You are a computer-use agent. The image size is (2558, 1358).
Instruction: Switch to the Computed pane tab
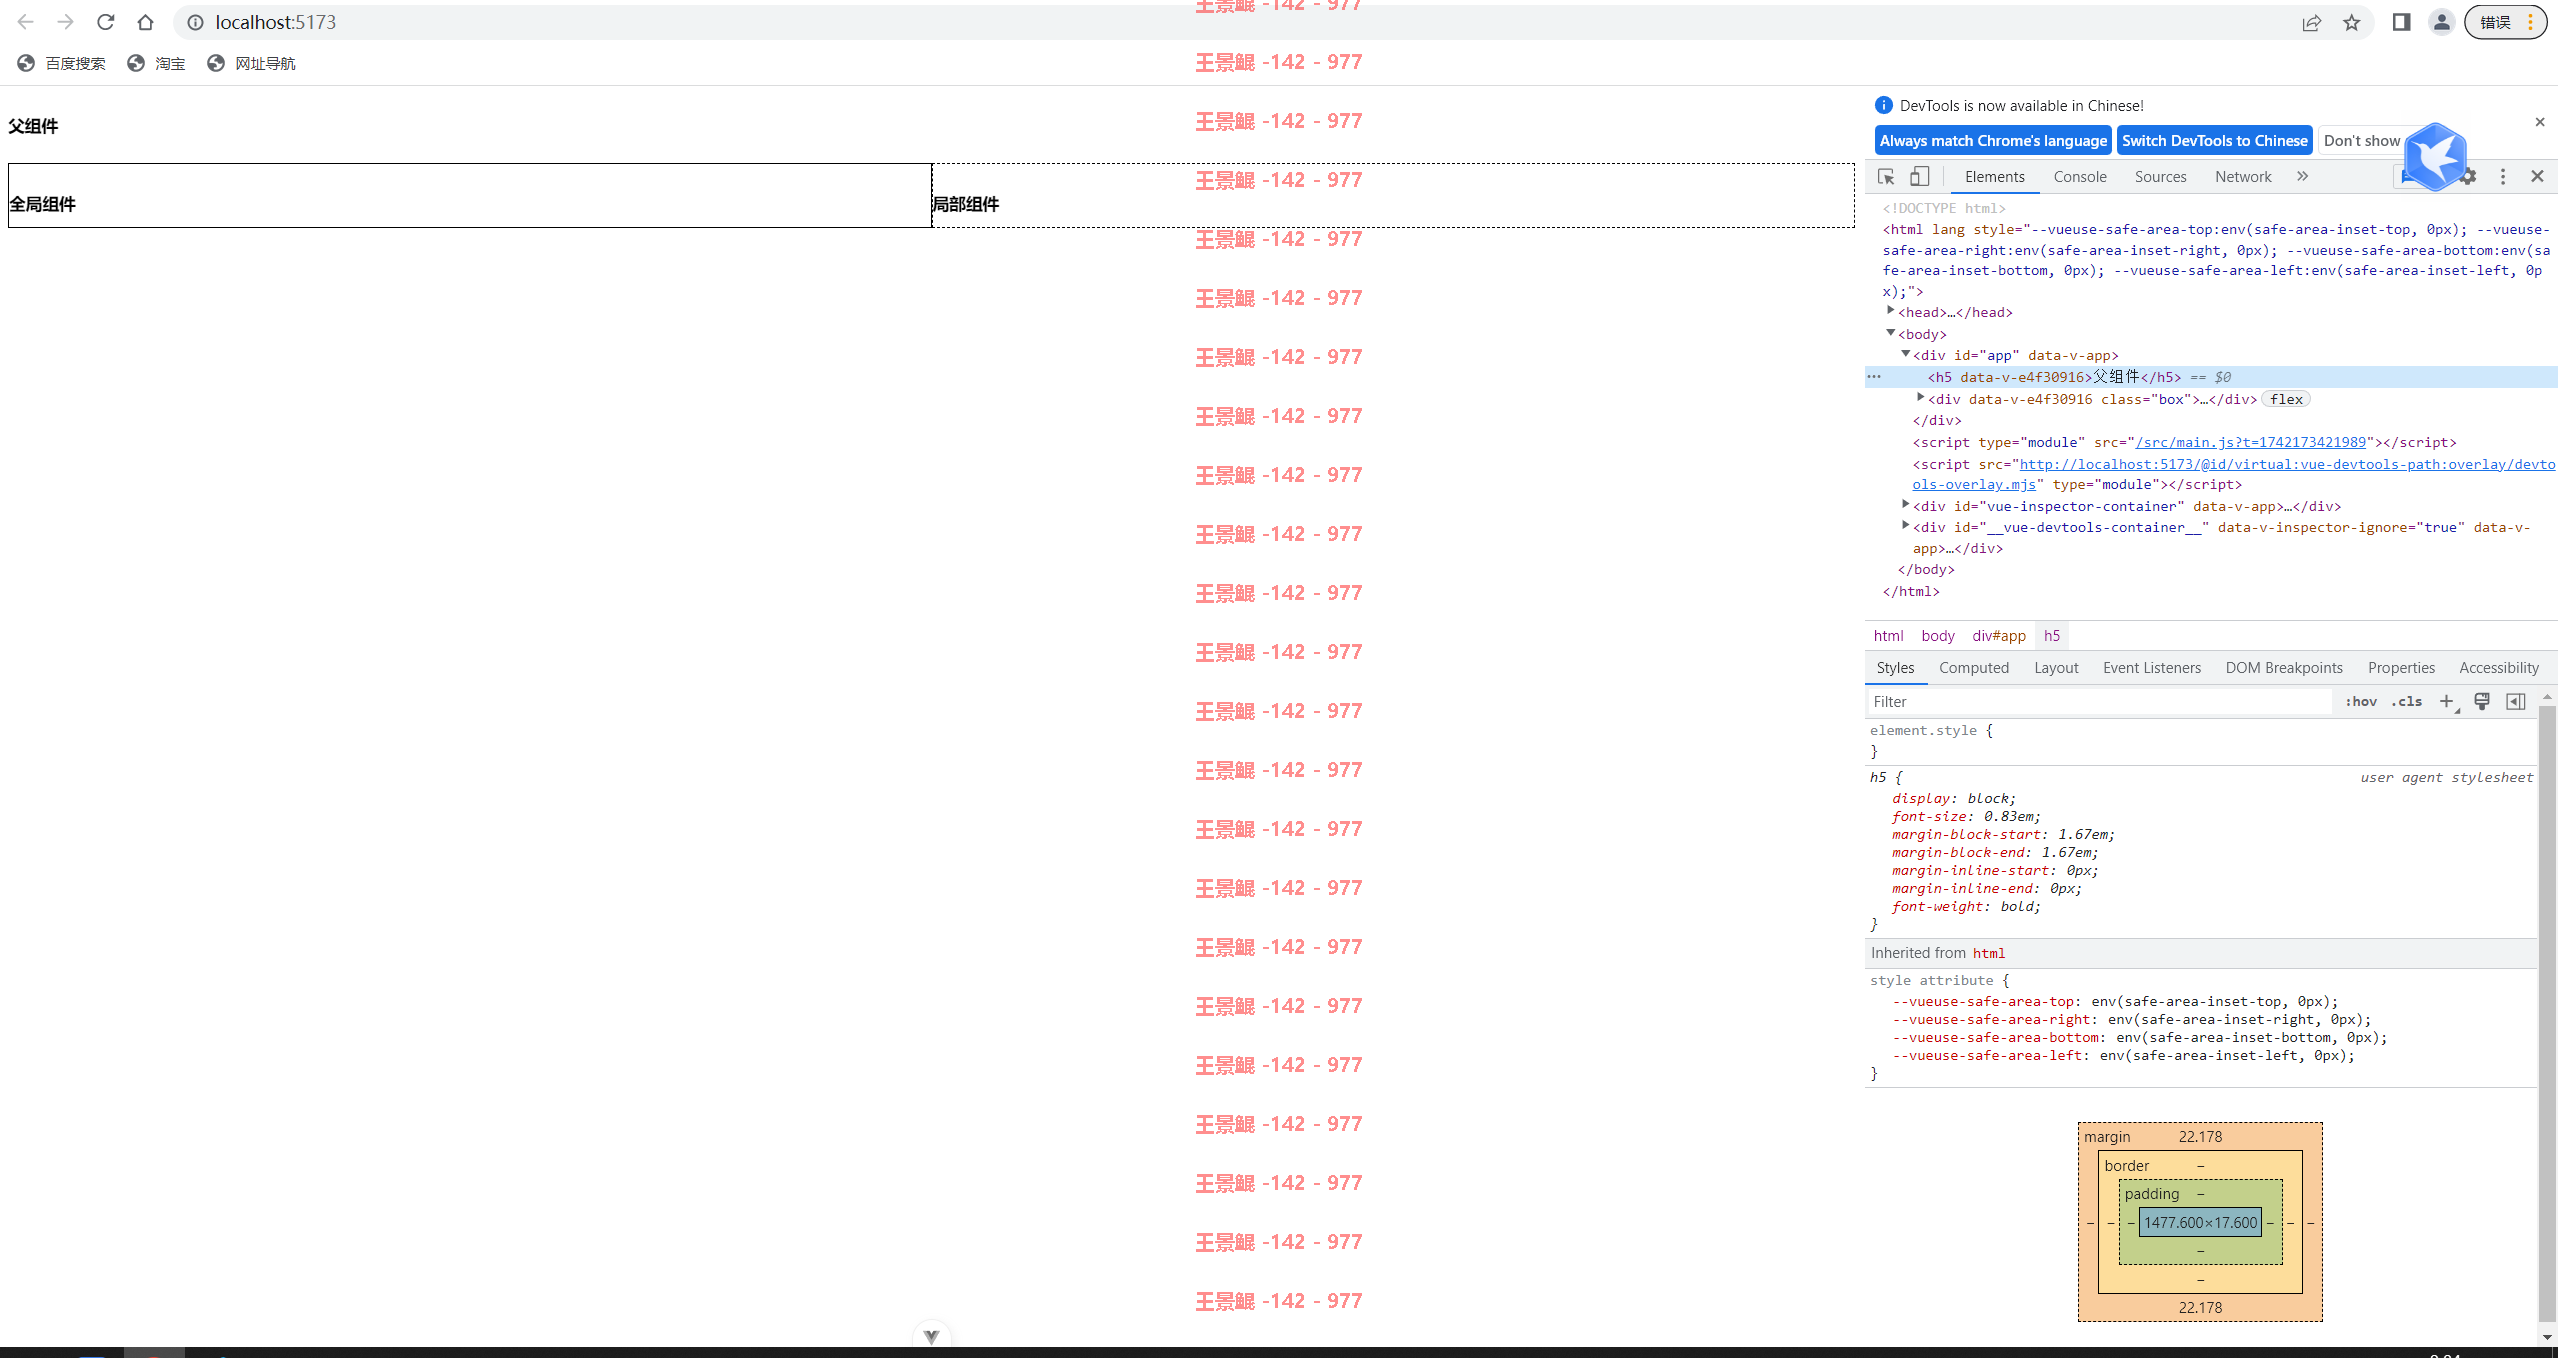point(1973,668)
